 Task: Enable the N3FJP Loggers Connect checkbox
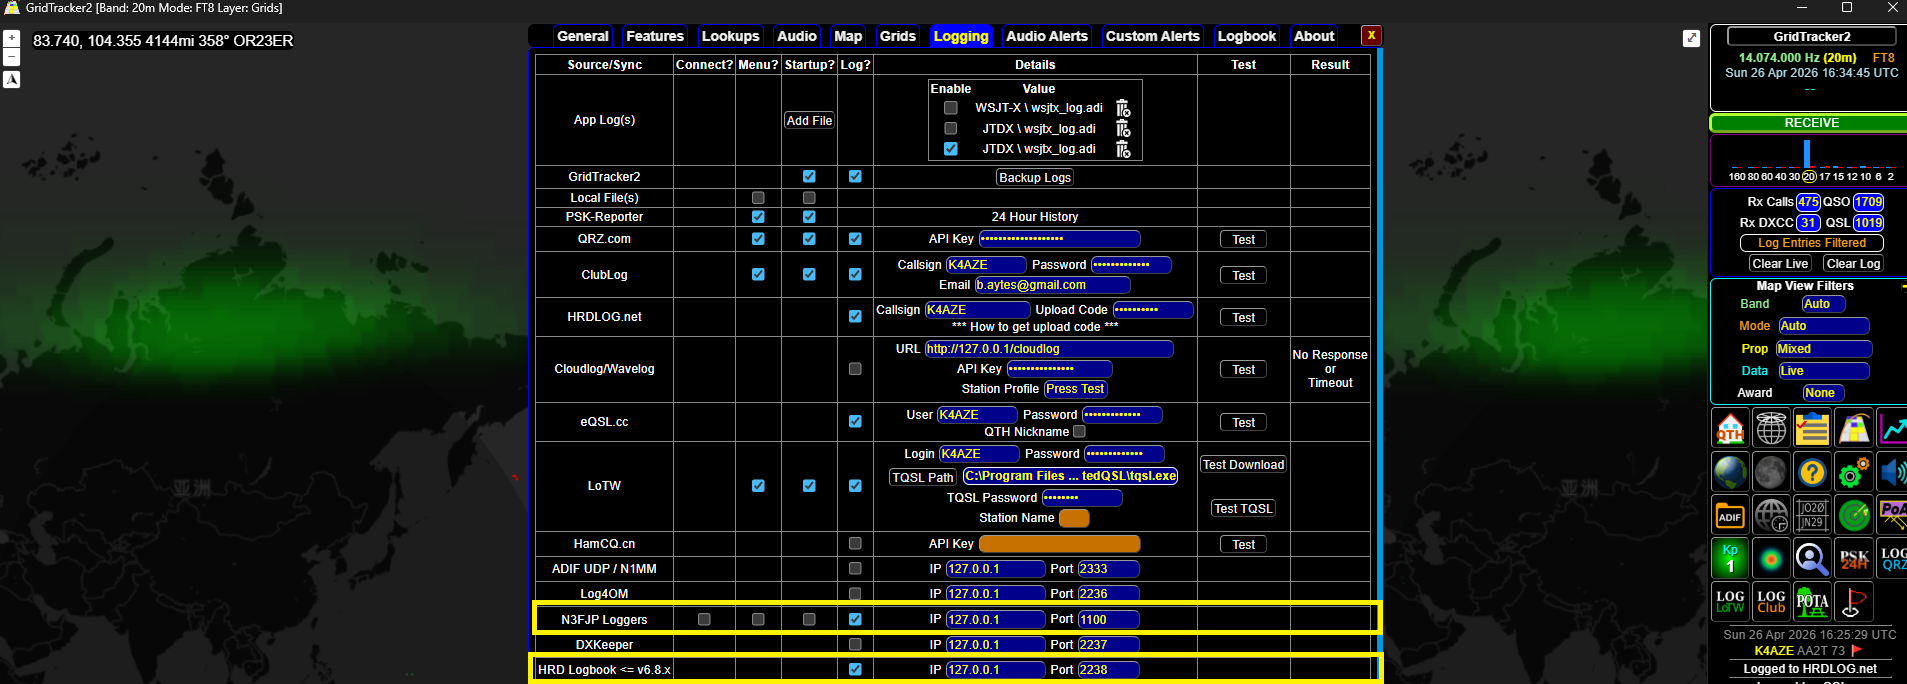704,619
